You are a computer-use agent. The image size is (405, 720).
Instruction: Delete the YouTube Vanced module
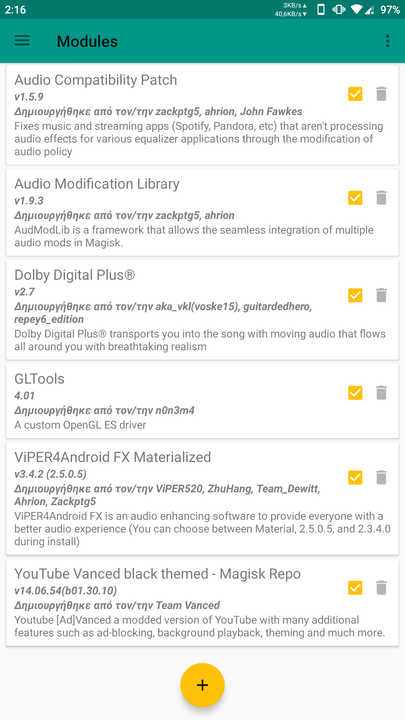click(x=381, y=588)
